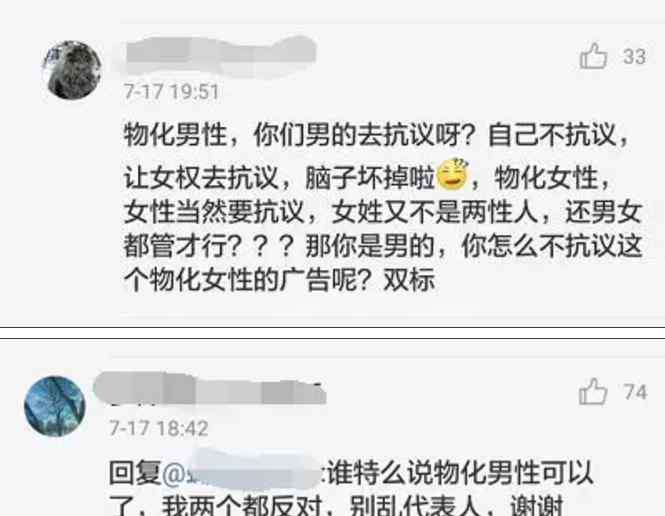Viewport: 665px width, 516px height.
Task: Open the first commenter's blurred username
Action: click(x=221, y=54)
